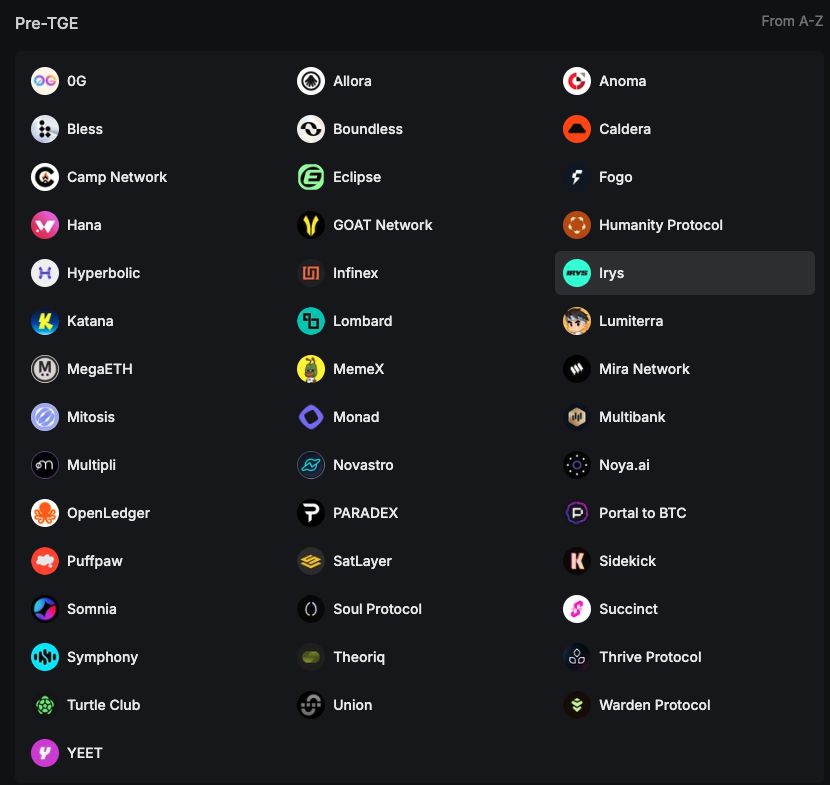Click the orange Caldera icon
Screen dimensions: 830x785
click(x=577, y=129)
